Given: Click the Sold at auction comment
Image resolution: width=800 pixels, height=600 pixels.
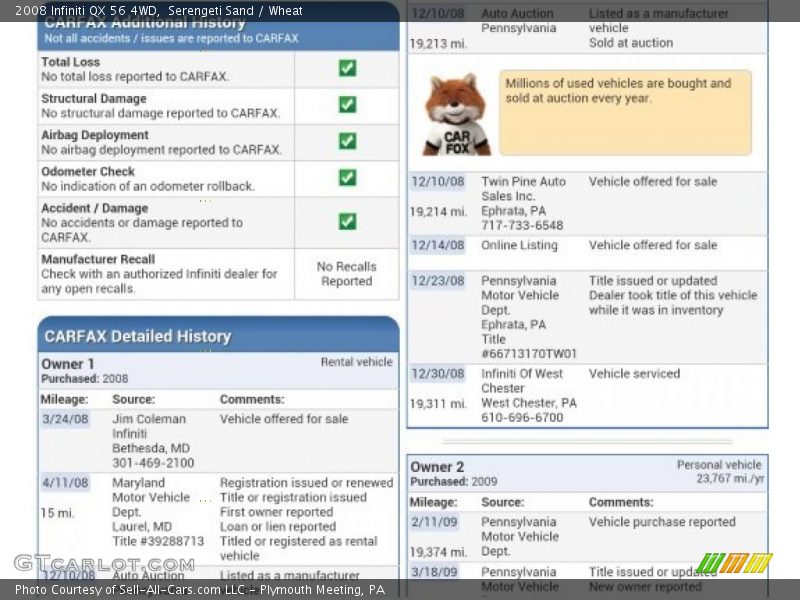Looking at the screenshot, I should tap(631, 43).
